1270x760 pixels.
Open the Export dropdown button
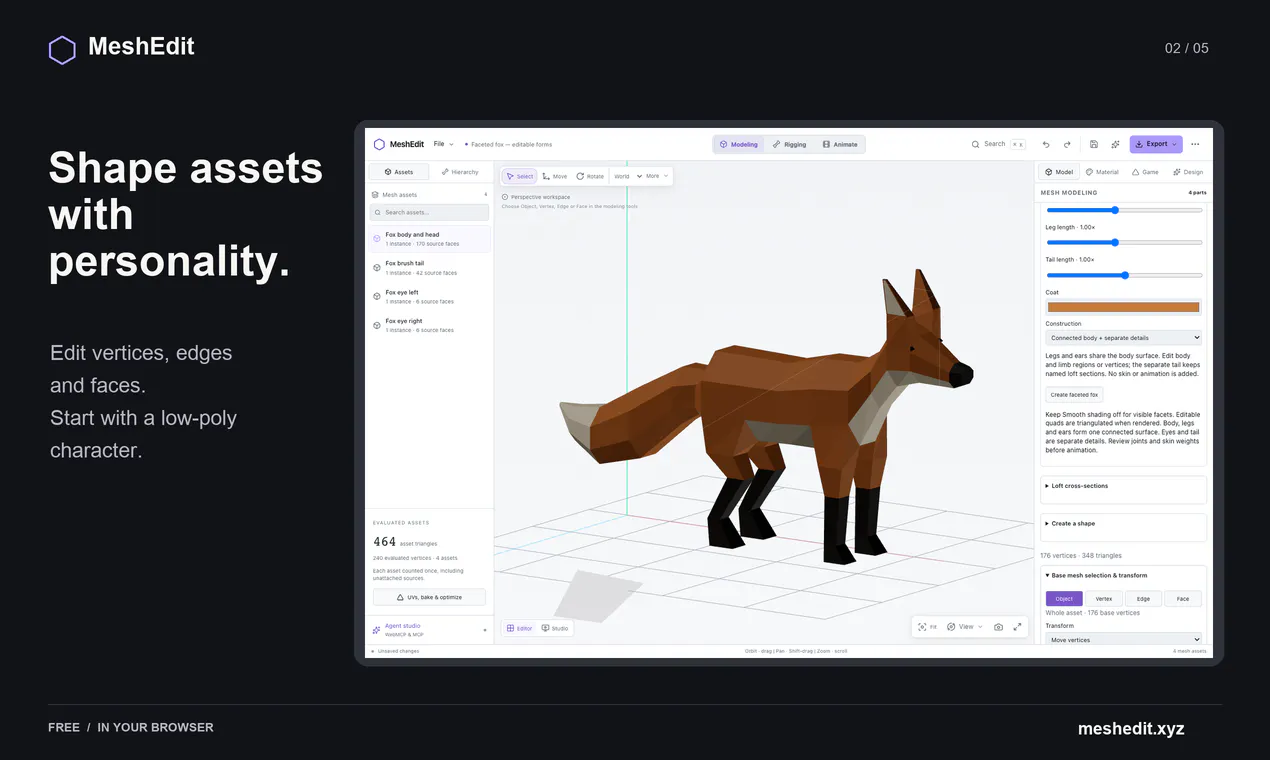pyautogui.click(x=1156, y=144)
